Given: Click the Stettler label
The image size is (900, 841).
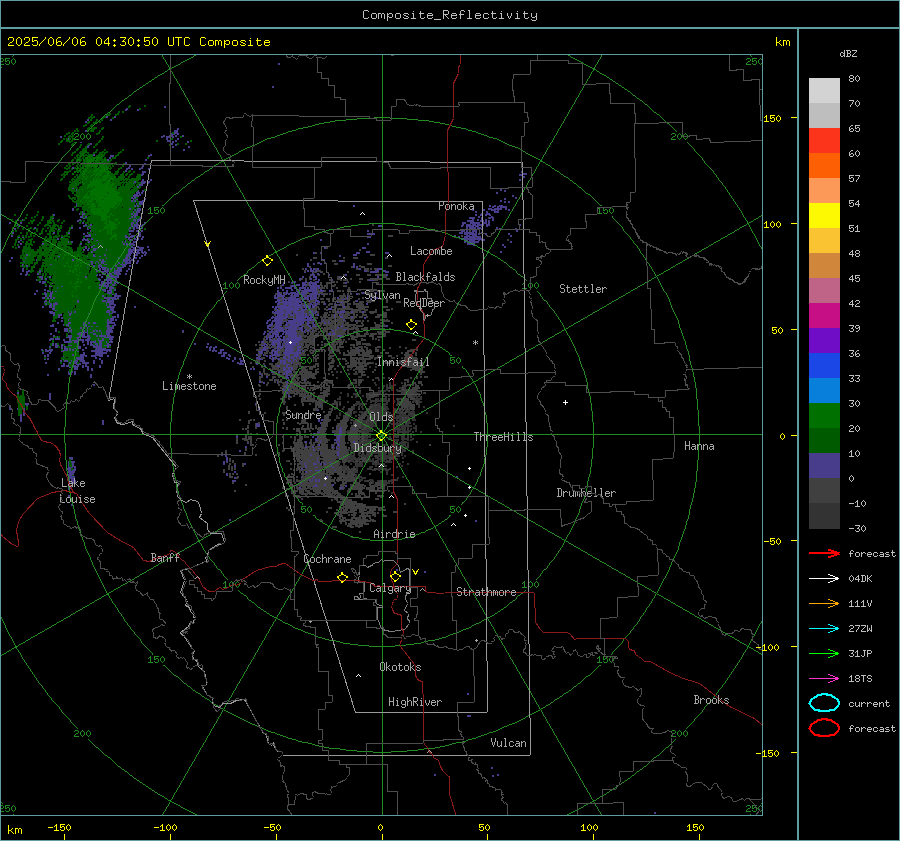Looking at the screenshot, I should 583,289.
